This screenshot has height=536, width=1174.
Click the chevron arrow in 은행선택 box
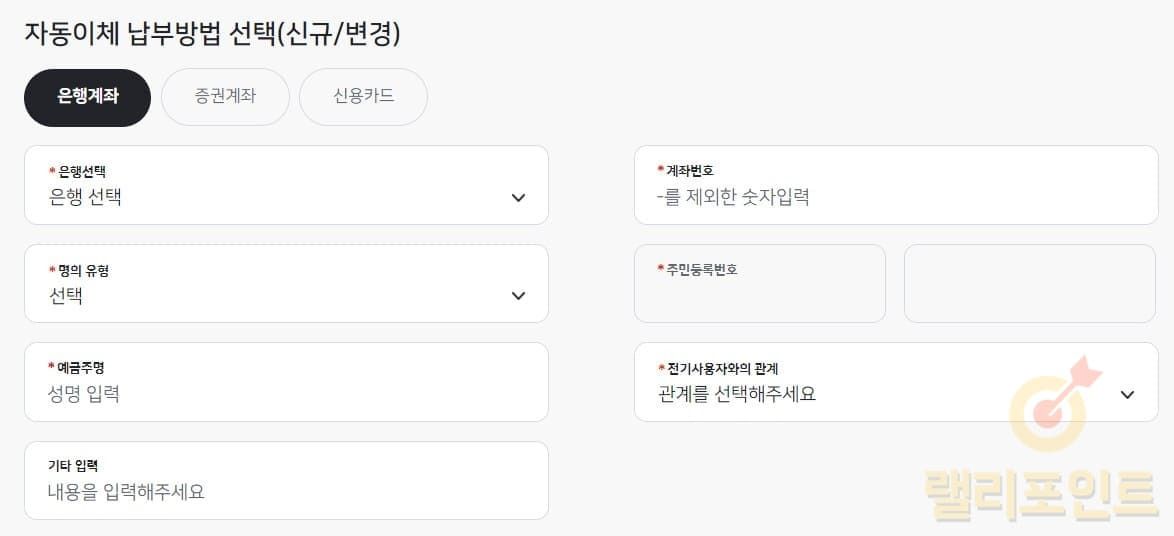point(518,198)
